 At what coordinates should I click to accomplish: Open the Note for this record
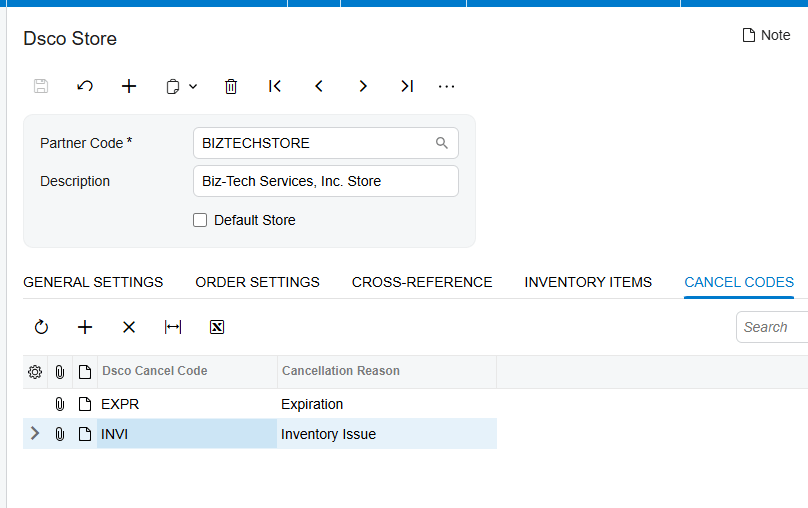[x=766, y=35]
